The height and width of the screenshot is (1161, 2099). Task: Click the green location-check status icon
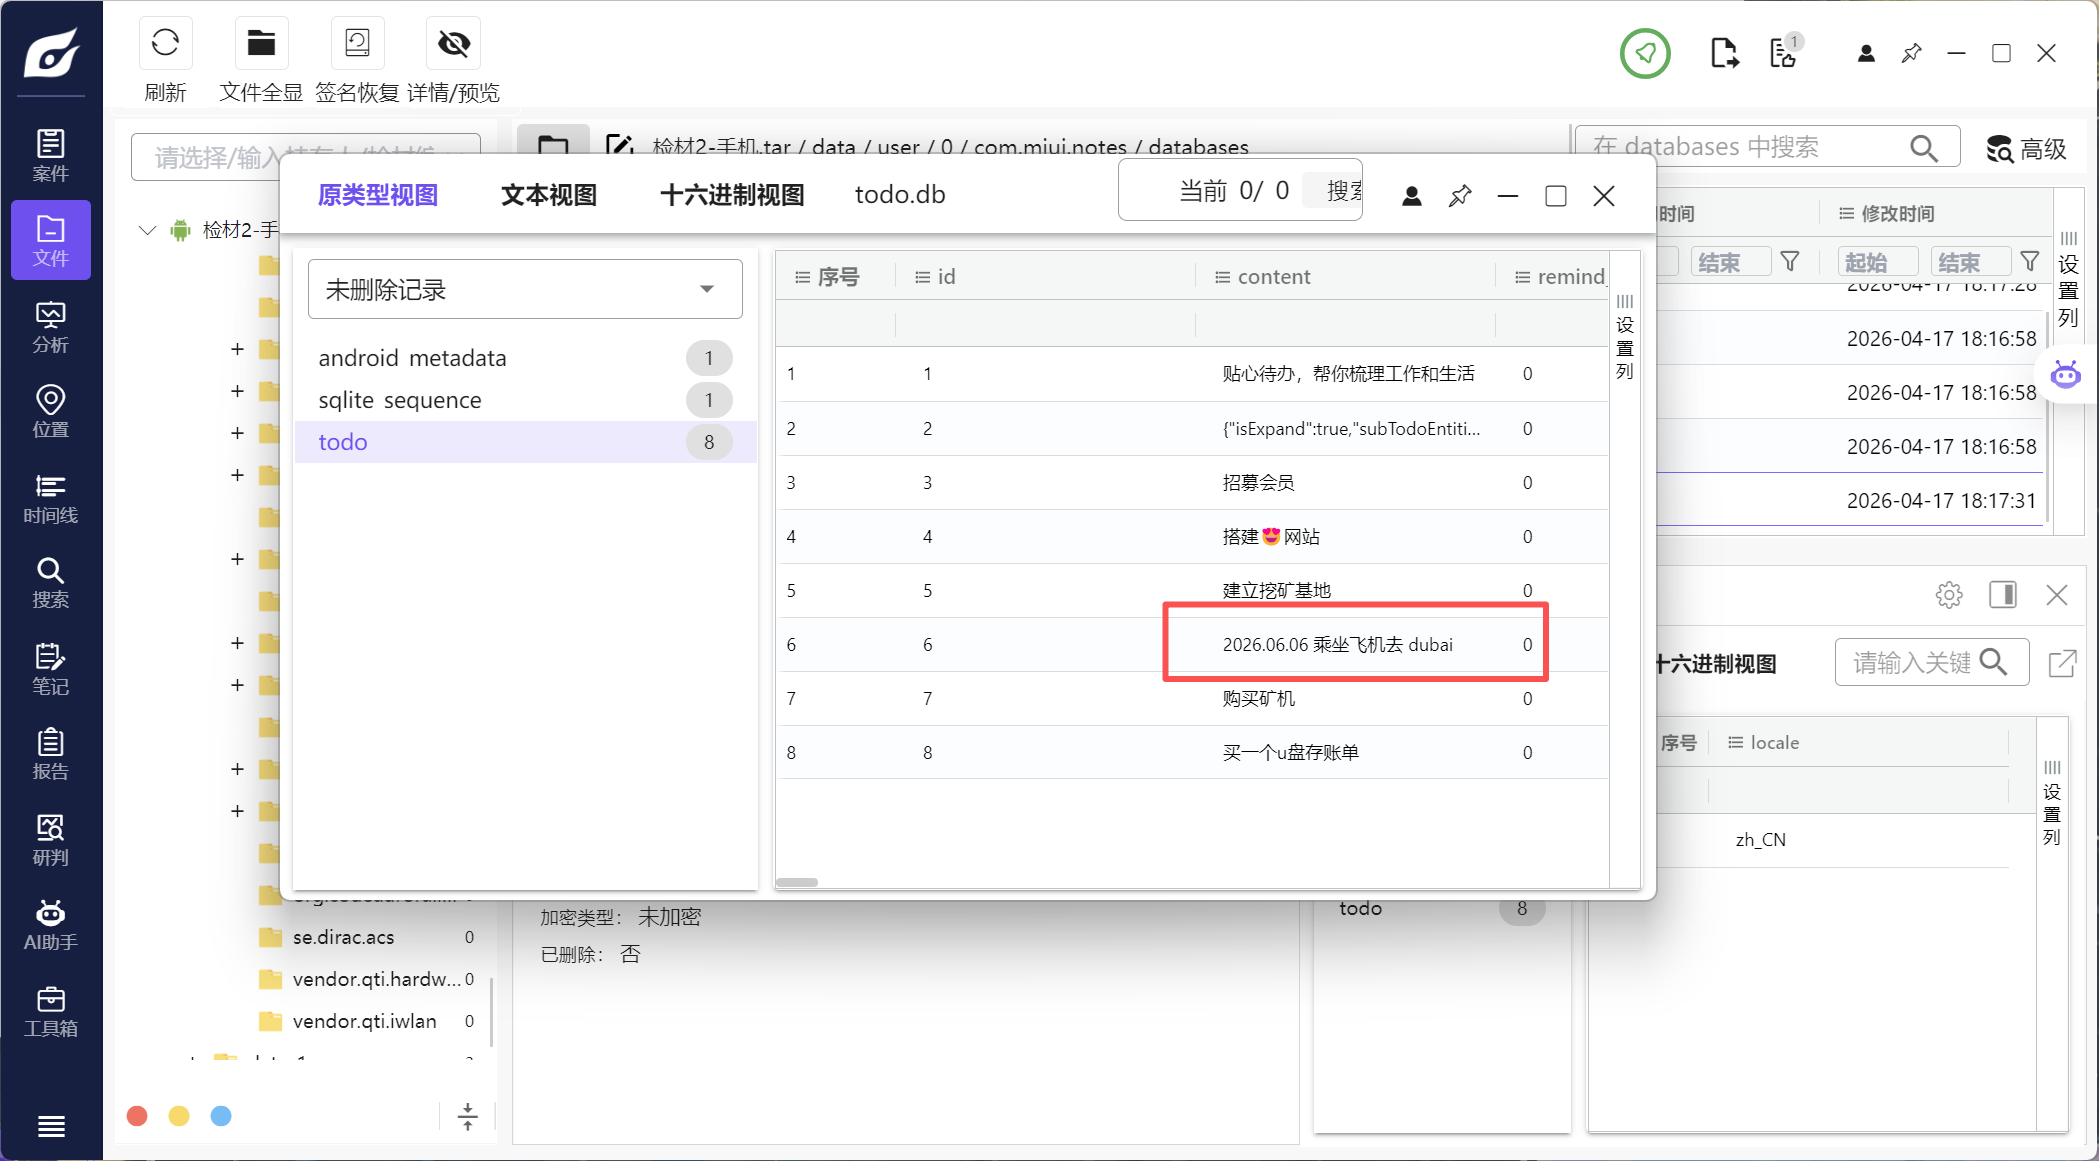tap(1645, 53)
